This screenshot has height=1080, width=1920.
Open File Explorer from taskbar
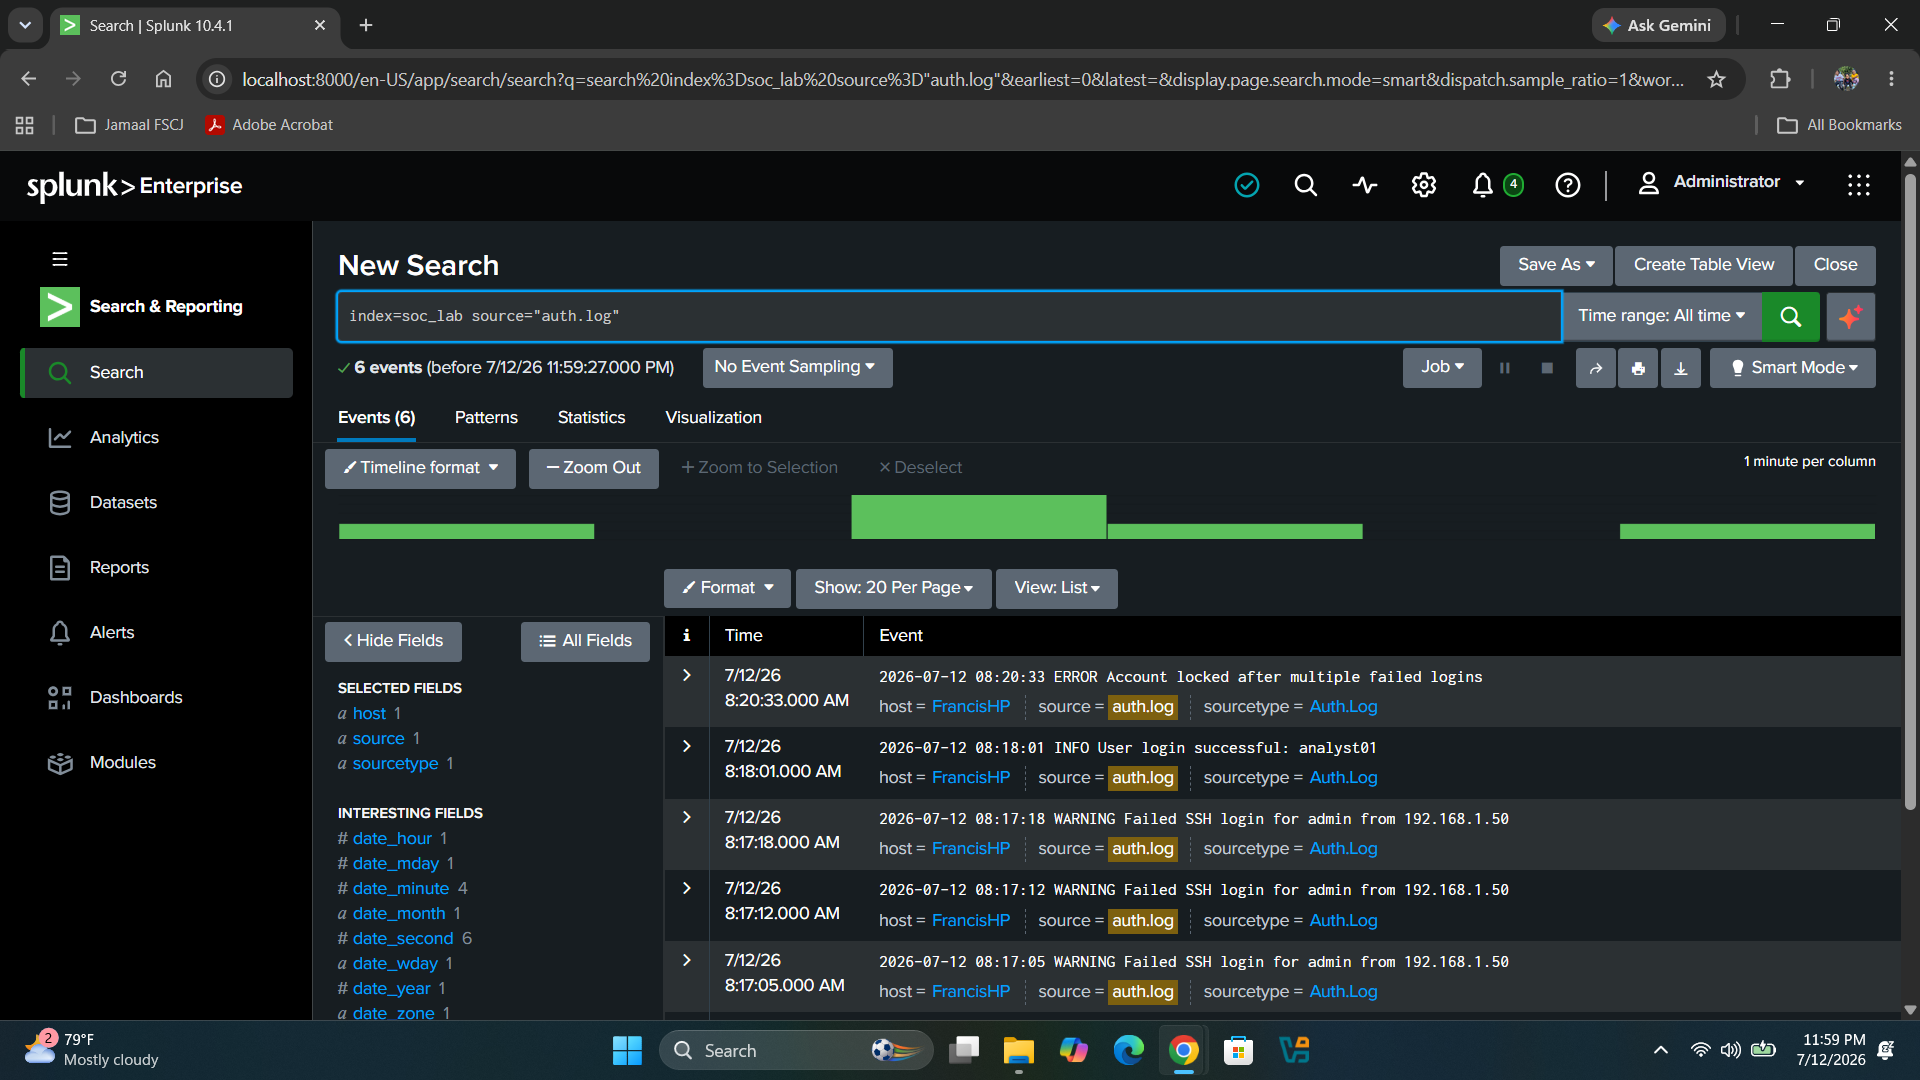point(1018,1050)
